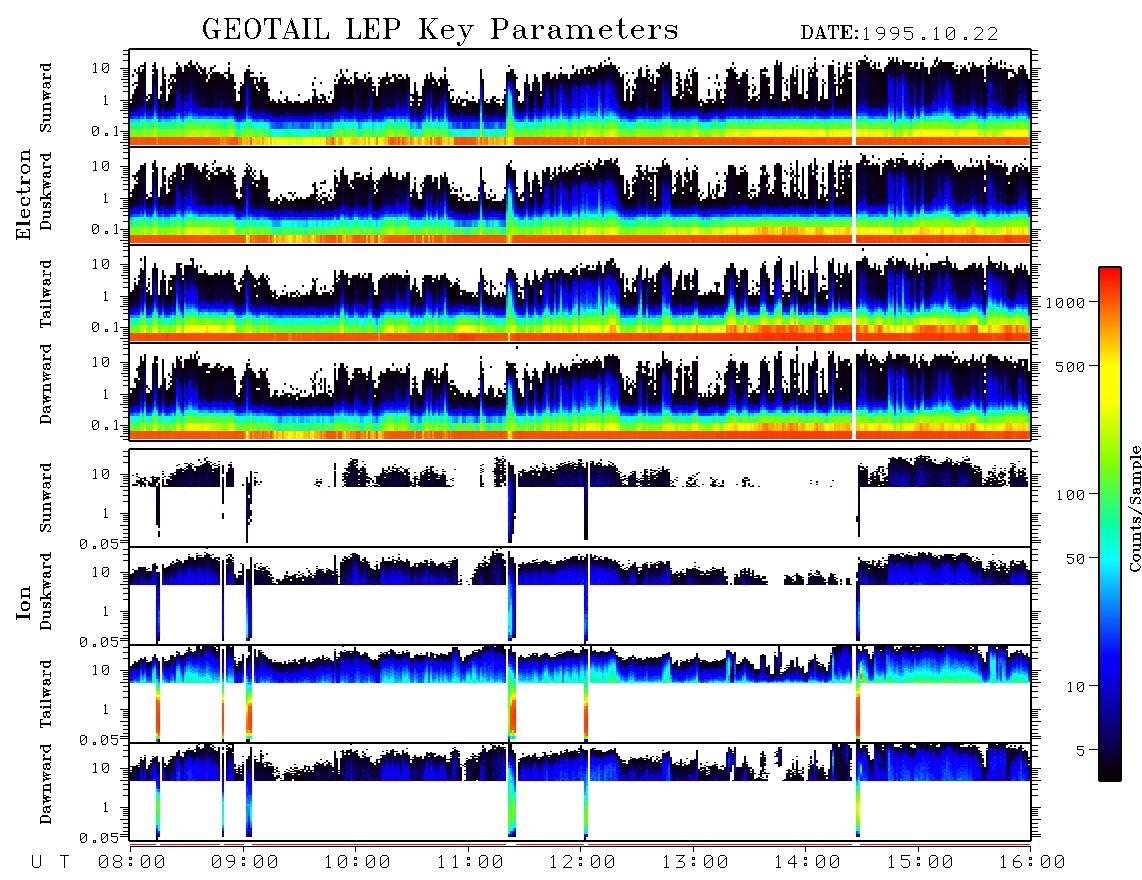Click the 12:00 time tick label

[x=583, y=863]
